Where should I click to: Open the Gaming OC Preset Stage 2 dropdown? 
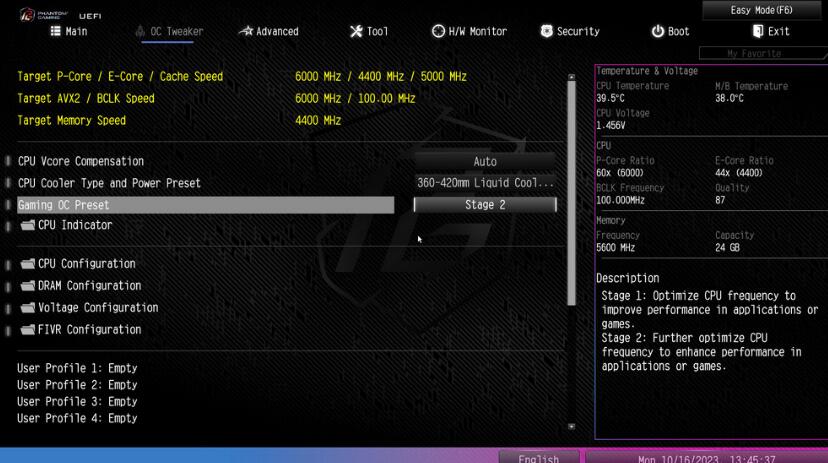(x=485, y=205)
